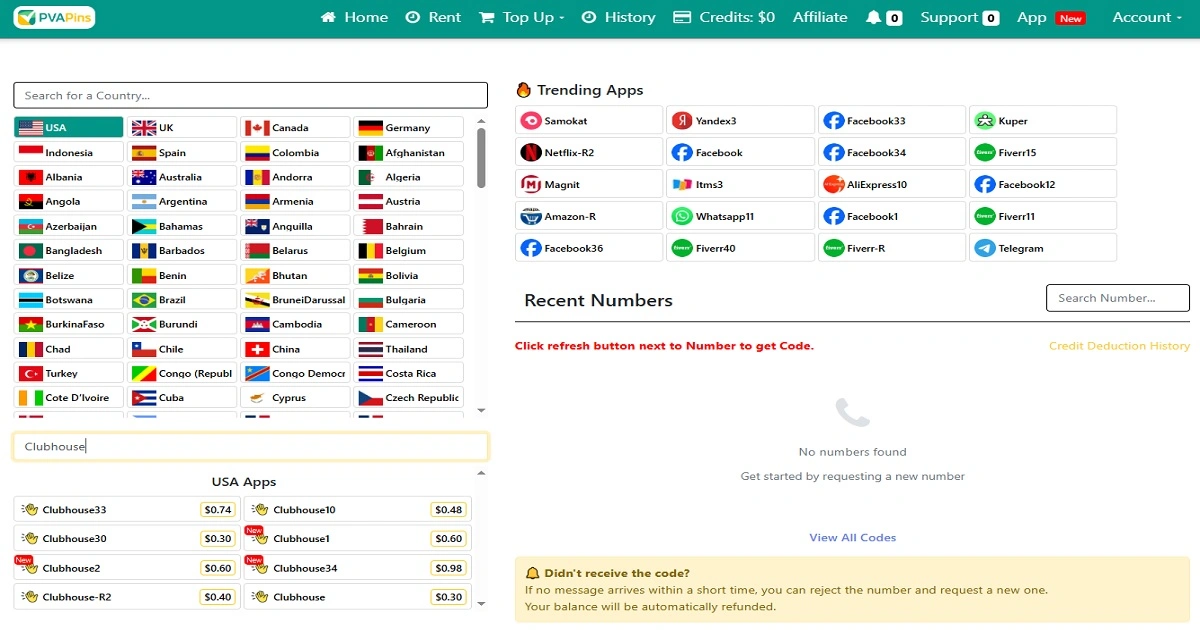Choose Canada from country list
Viewport: 1200px width, 630px height.
click(295, 127)
